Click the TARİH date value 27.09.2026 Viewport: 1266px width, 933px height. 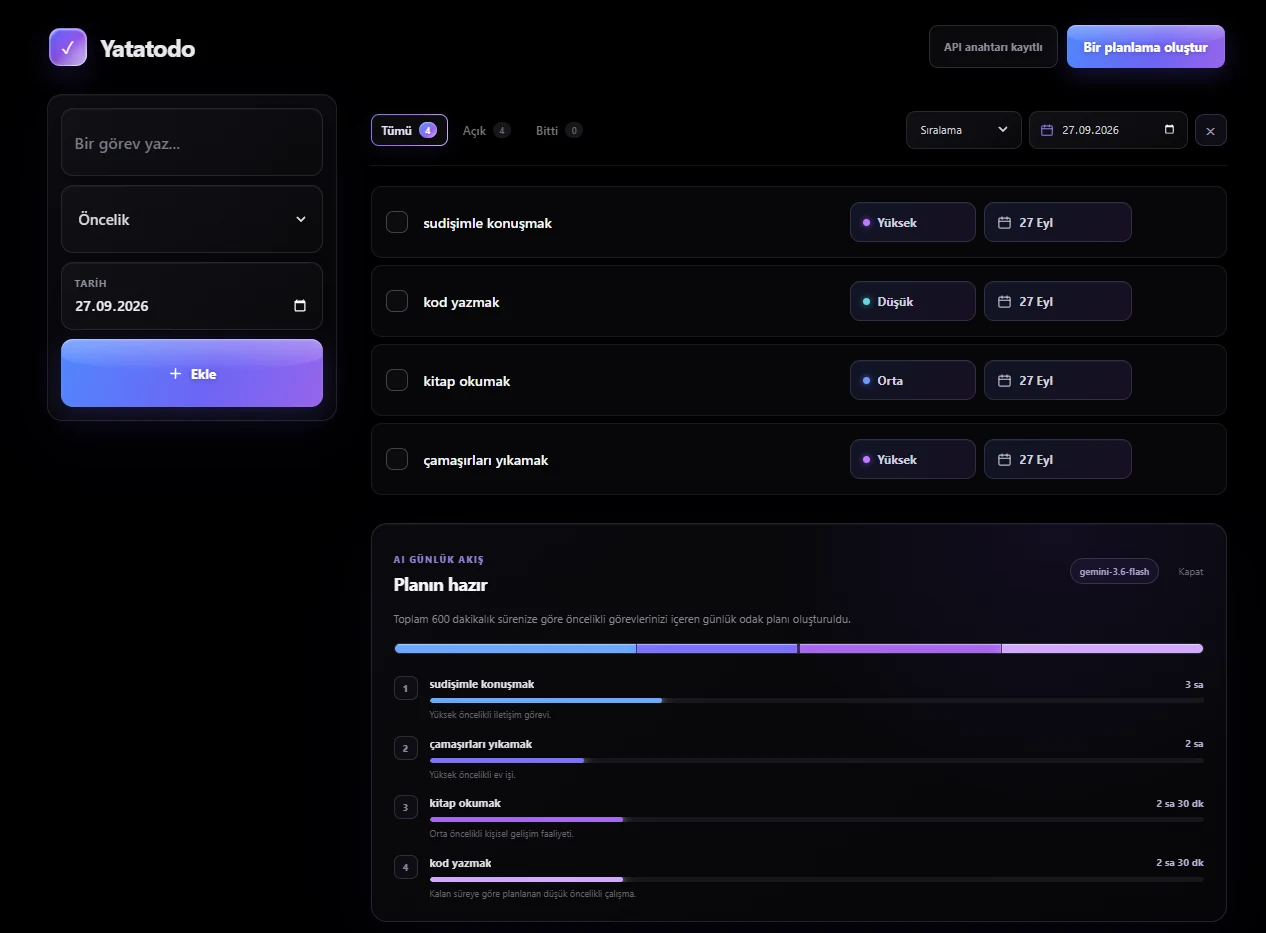tap(112, 306)
